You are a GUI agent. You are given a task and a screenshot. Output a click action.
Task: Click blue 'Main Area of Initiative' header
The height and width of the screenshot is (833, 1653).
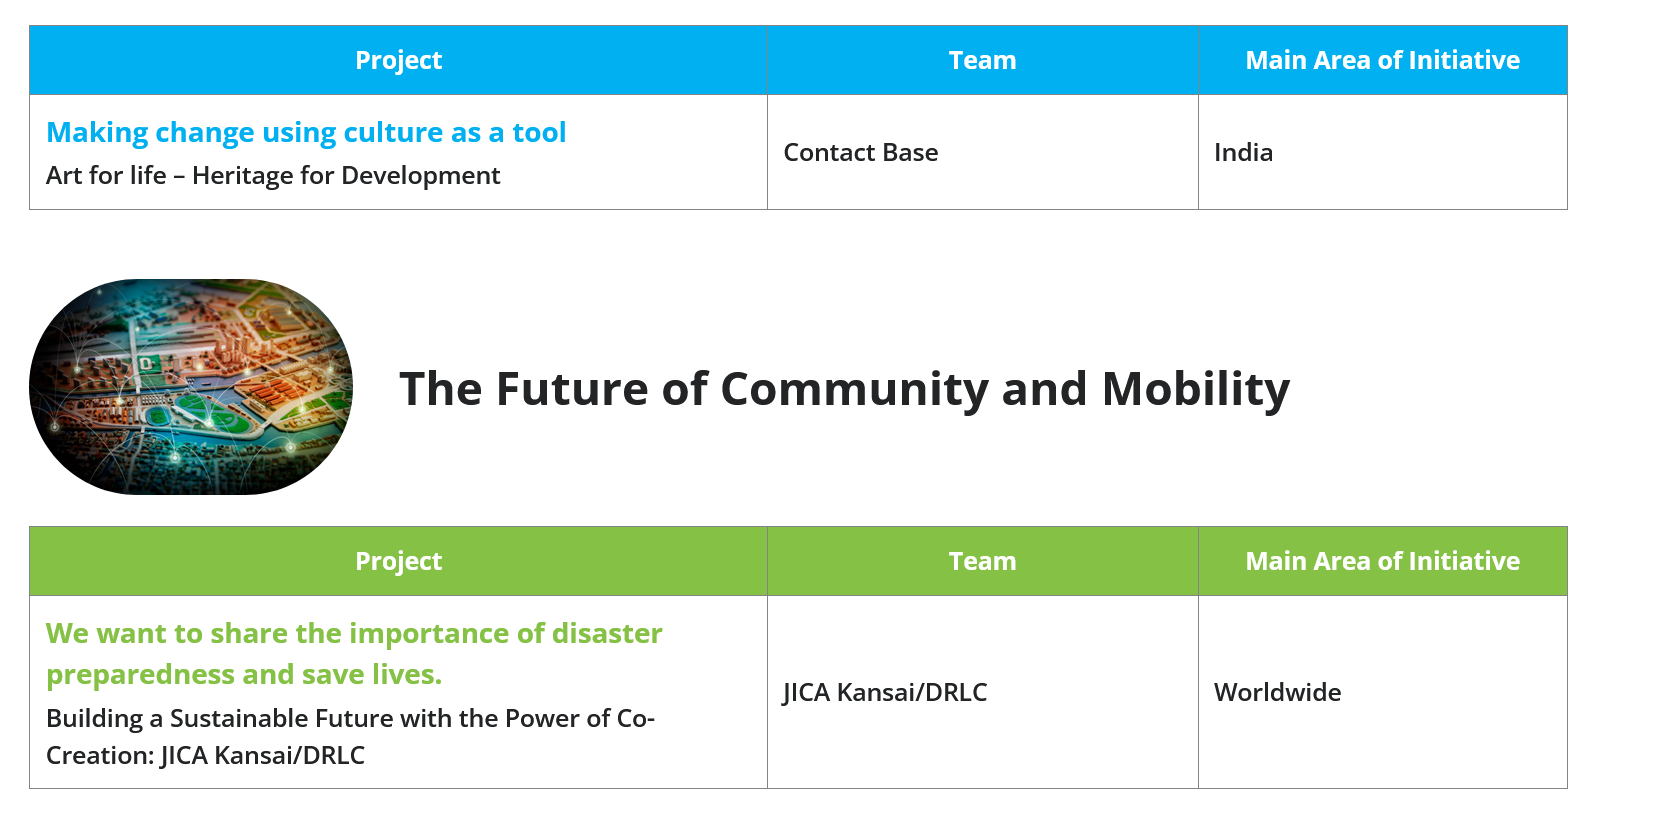(1382, 61)
